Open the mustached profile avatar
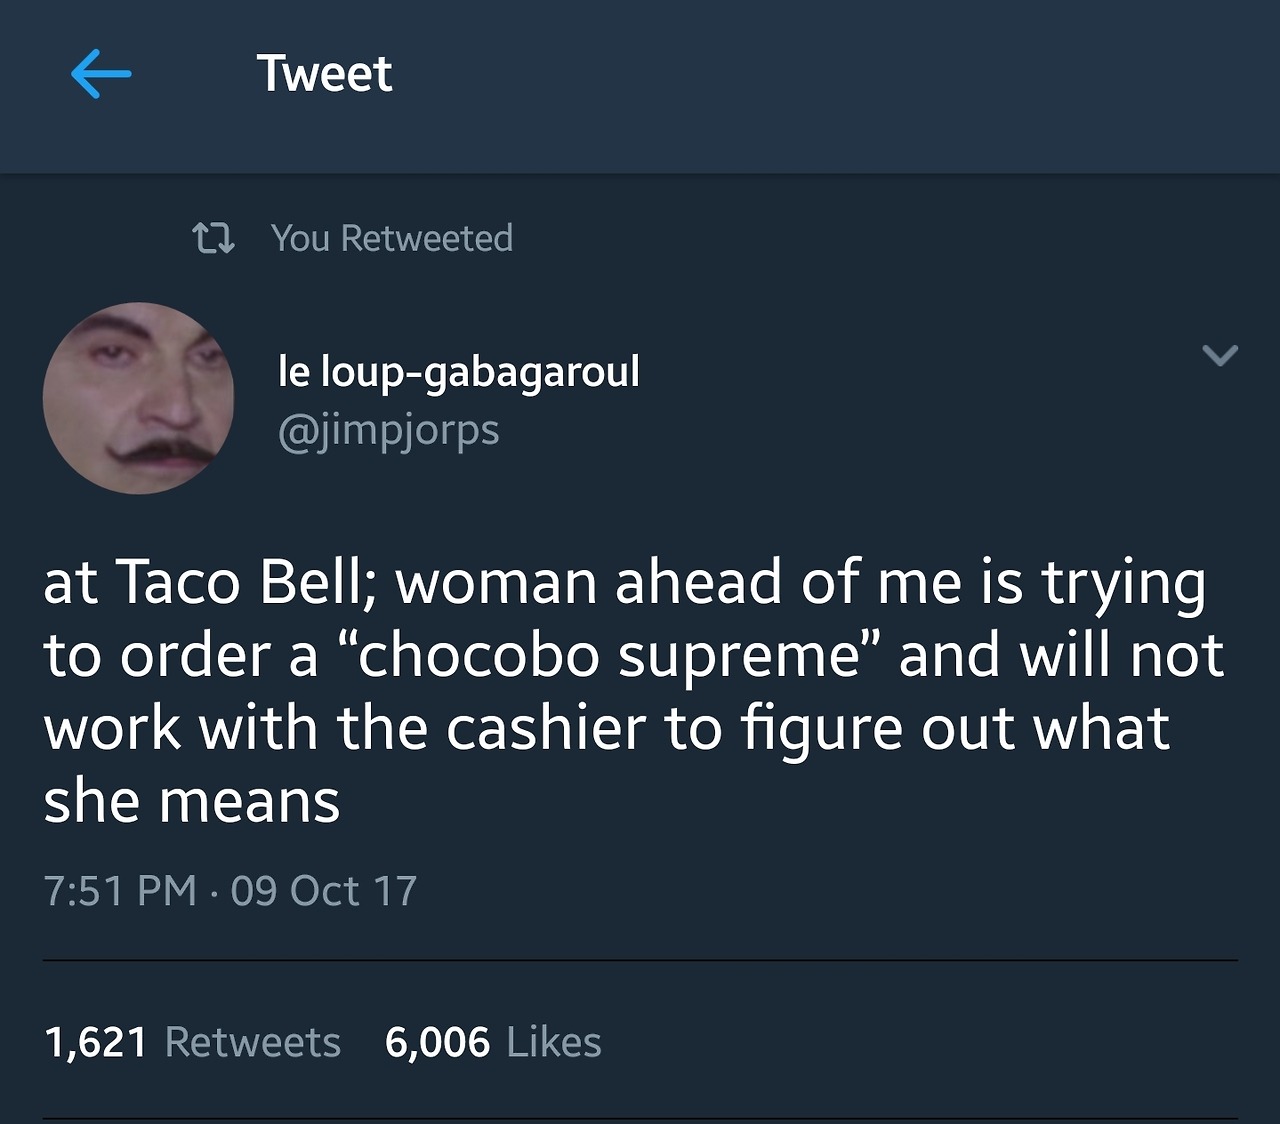Screen dimensions: 1280x1124 tap(138, 398)
